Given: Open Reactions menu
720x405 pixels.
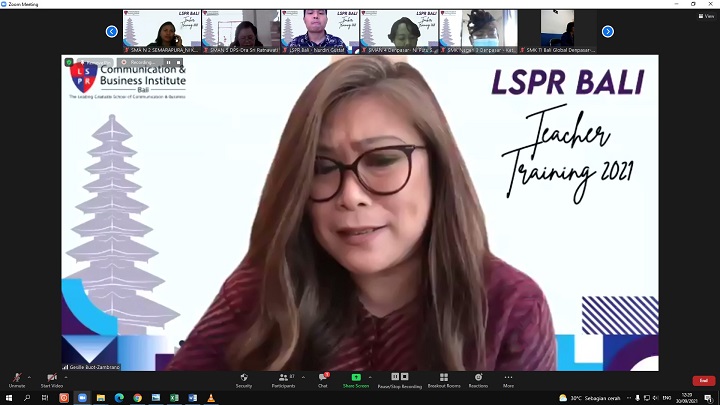Looking at the screenshot, I should (478, 380).
